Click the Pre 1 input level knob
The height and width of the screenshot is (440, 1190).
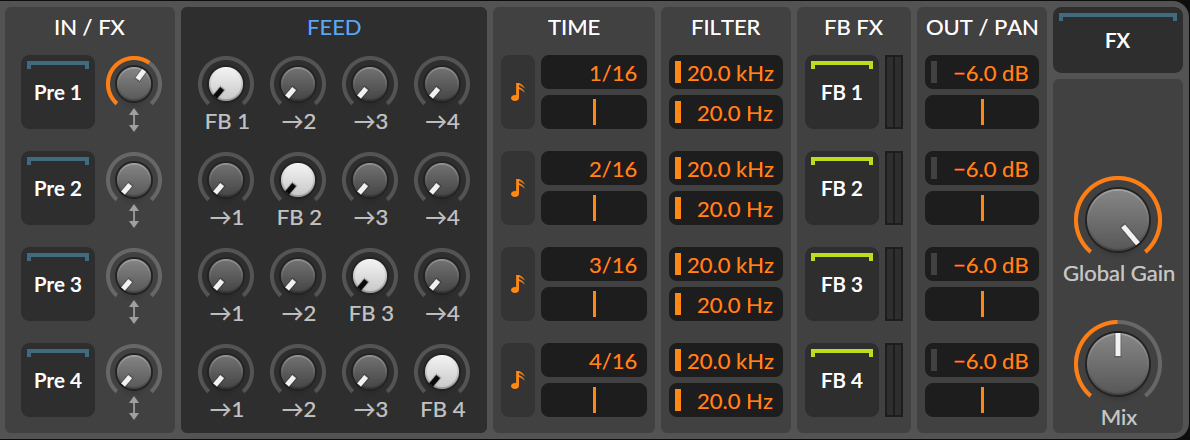coord(134,83)
